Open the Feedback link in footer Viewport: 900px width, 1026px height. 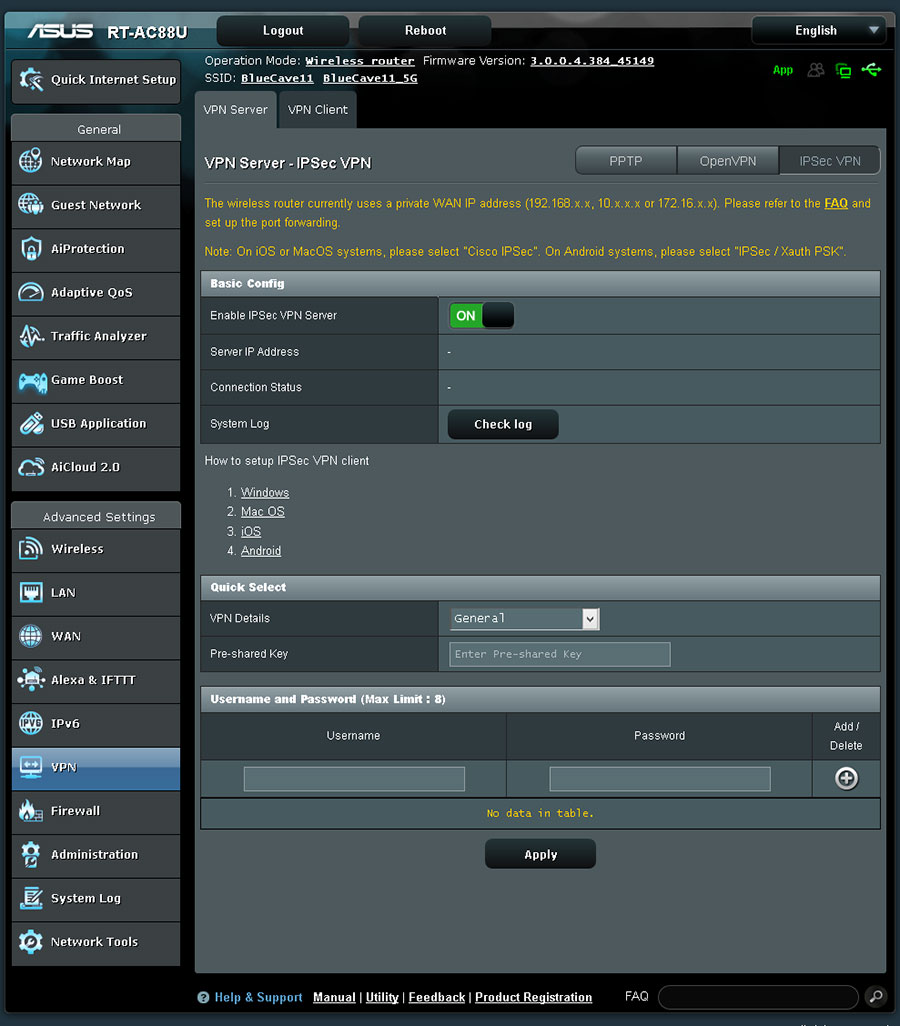[437, 997]
